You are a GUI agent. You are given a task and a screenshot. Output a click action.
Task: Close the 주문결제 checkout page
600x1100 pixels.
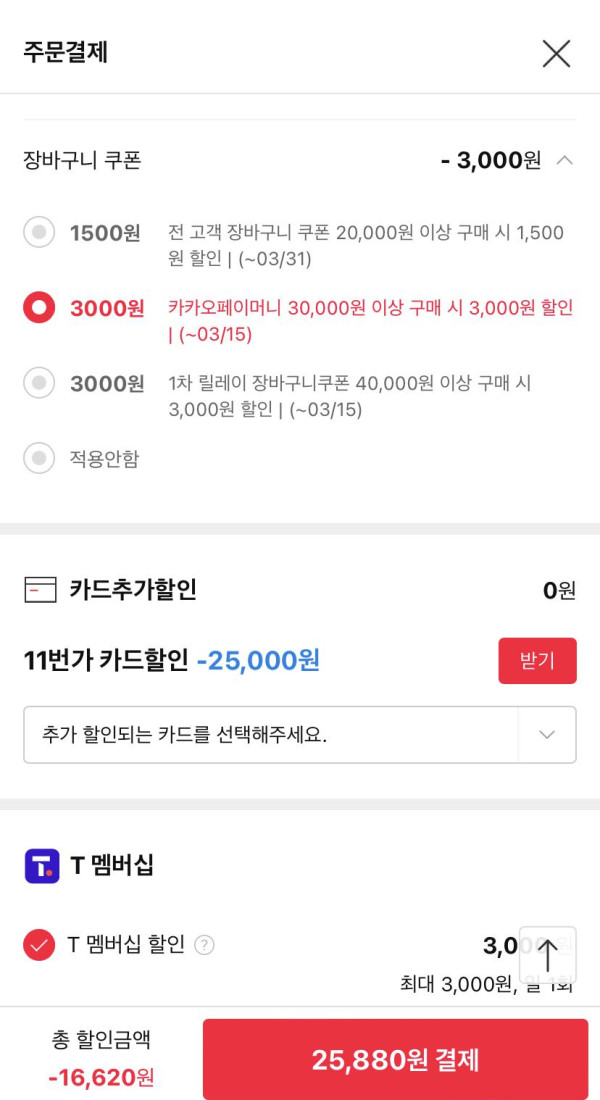pyautogui.click(x=556, y=53)
